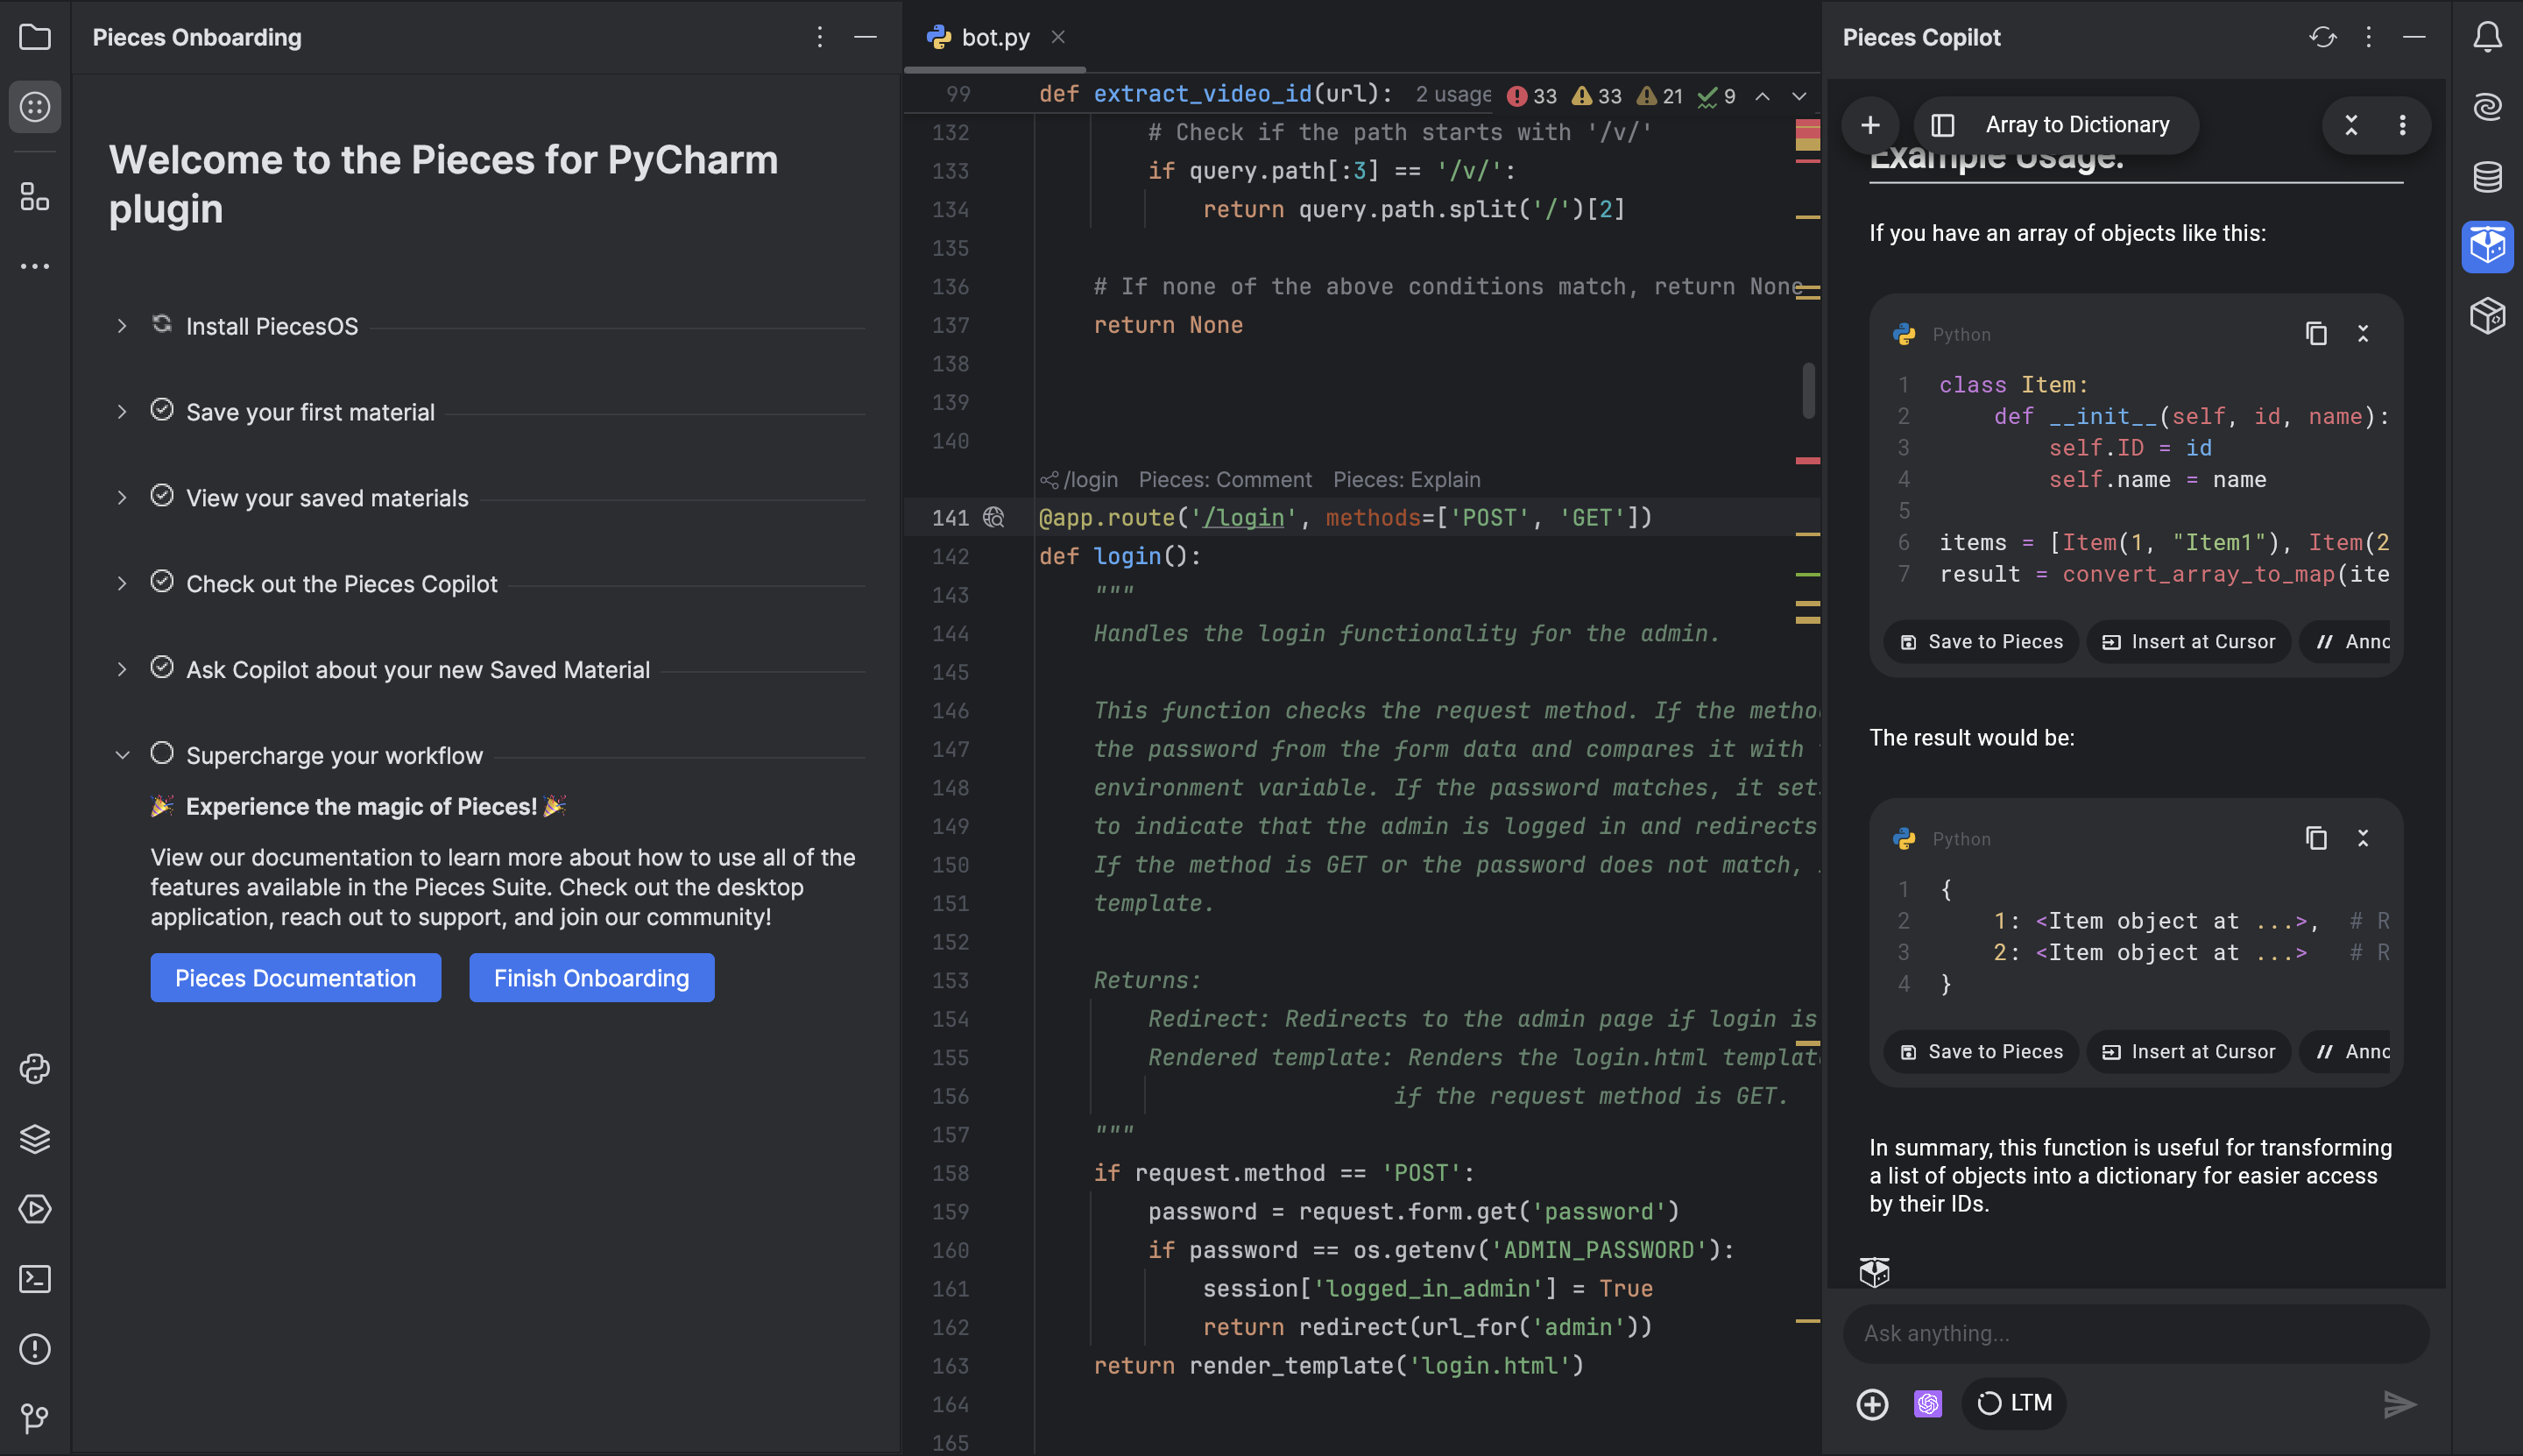Hide the Pieces Onboarding panel
The width and height of the screenshot is (2523, 1456).
pyautogui.click(x=865, y=37)
